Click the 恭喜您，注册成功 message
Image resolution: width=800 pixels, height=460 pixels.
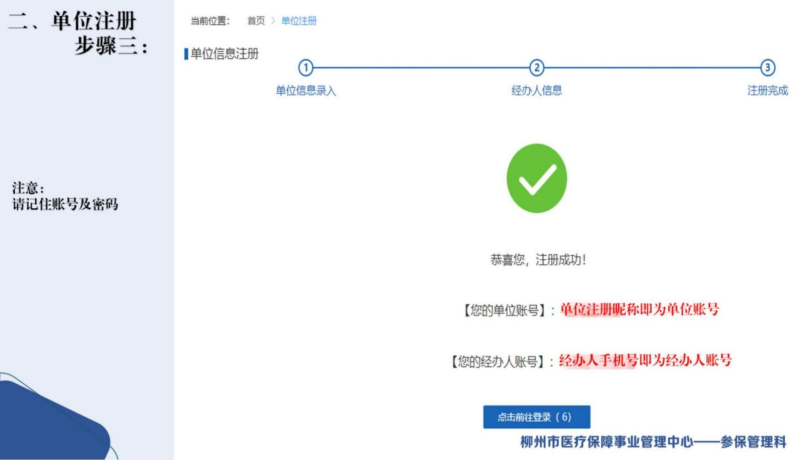[x=537, y=260]
